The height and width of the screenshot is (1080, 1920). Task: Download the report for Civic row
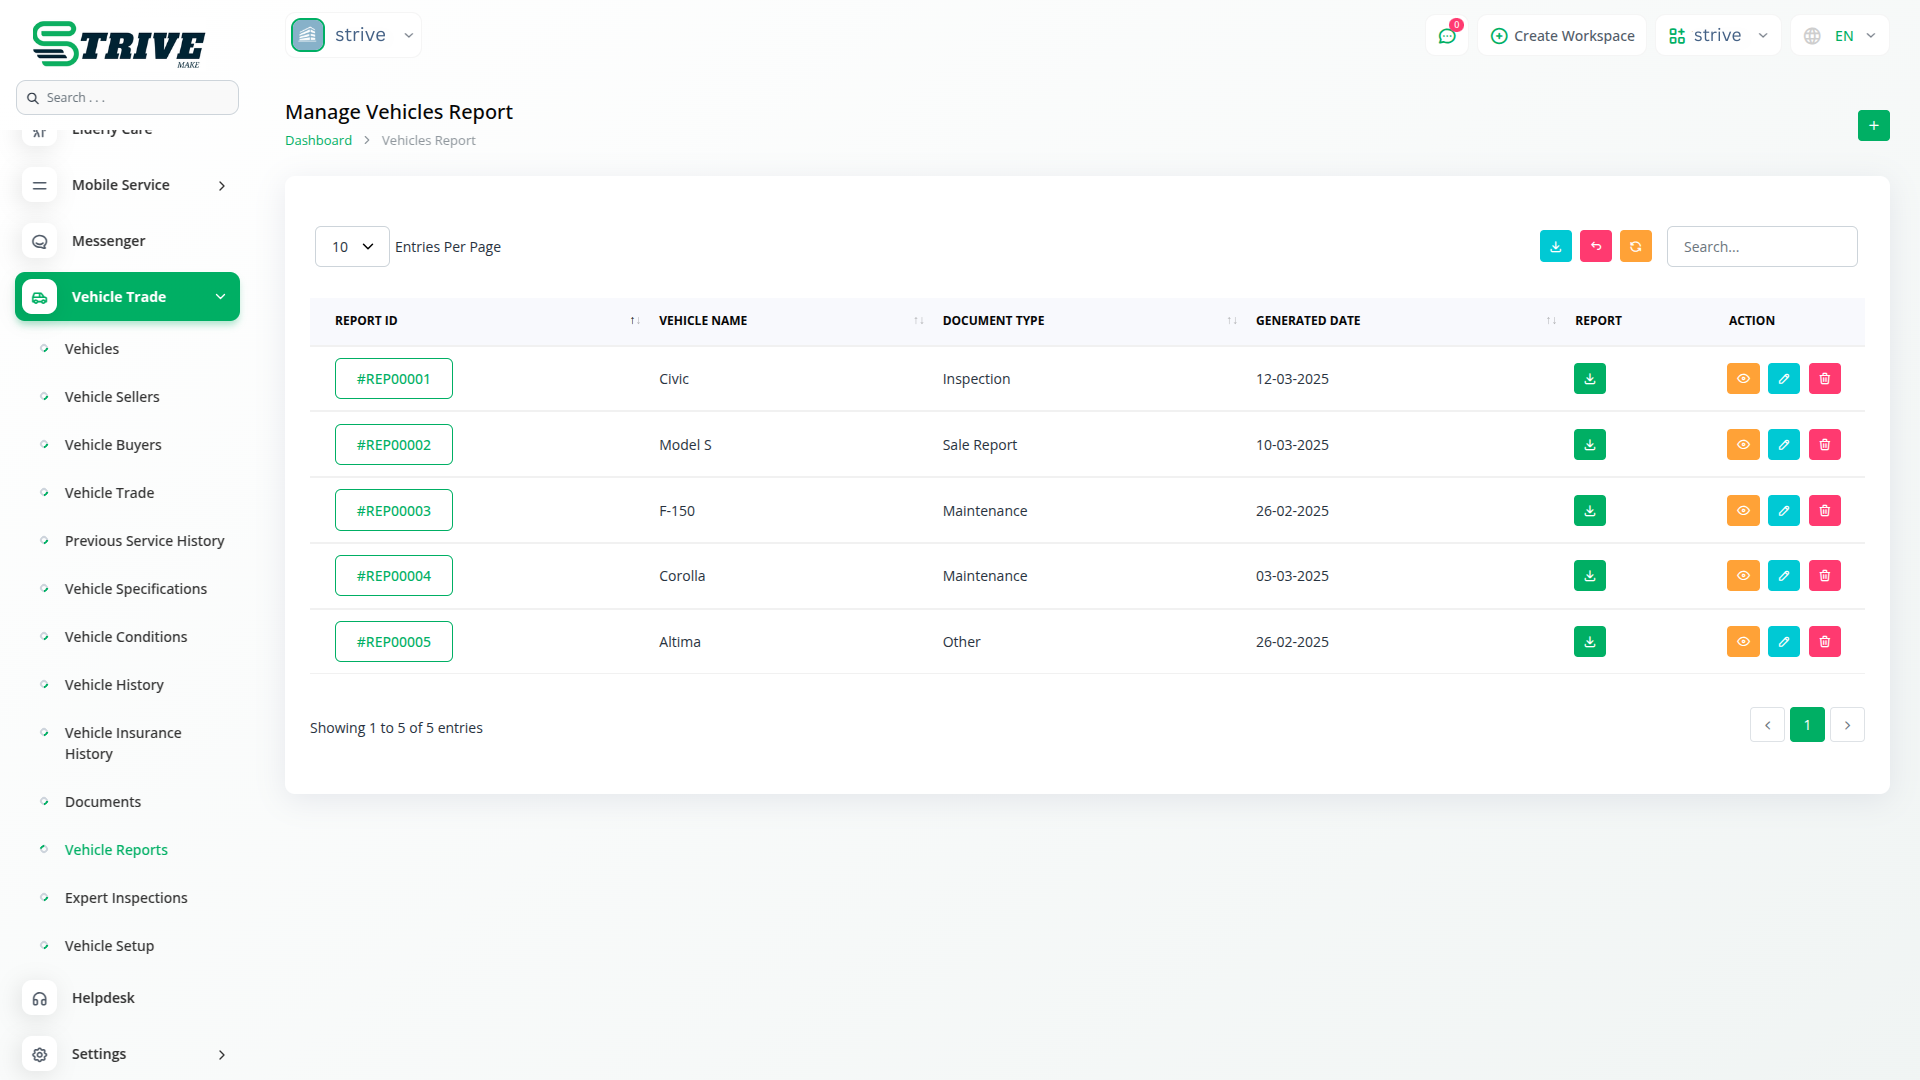coord(1589,379)
